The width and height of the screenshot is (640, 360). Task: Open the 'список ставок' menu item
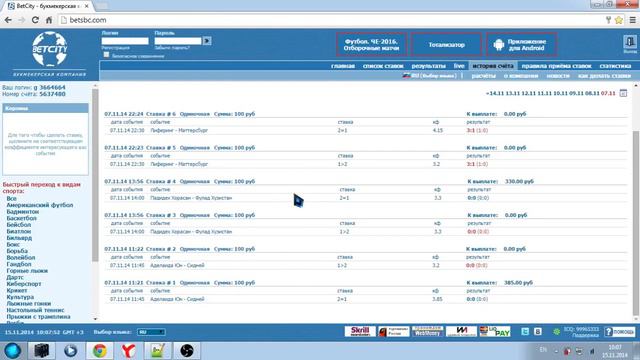[383, 66]
